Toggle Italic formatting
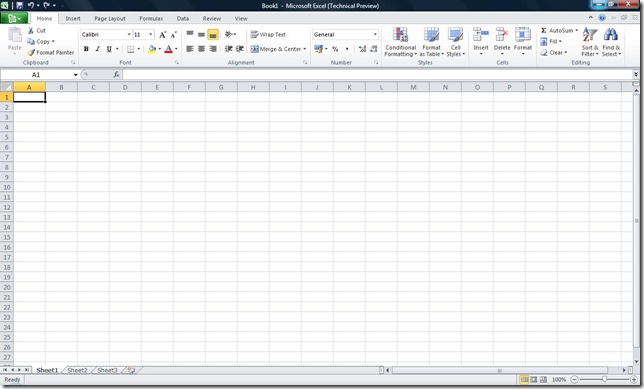The image size is (644, 389). point(97,49)
